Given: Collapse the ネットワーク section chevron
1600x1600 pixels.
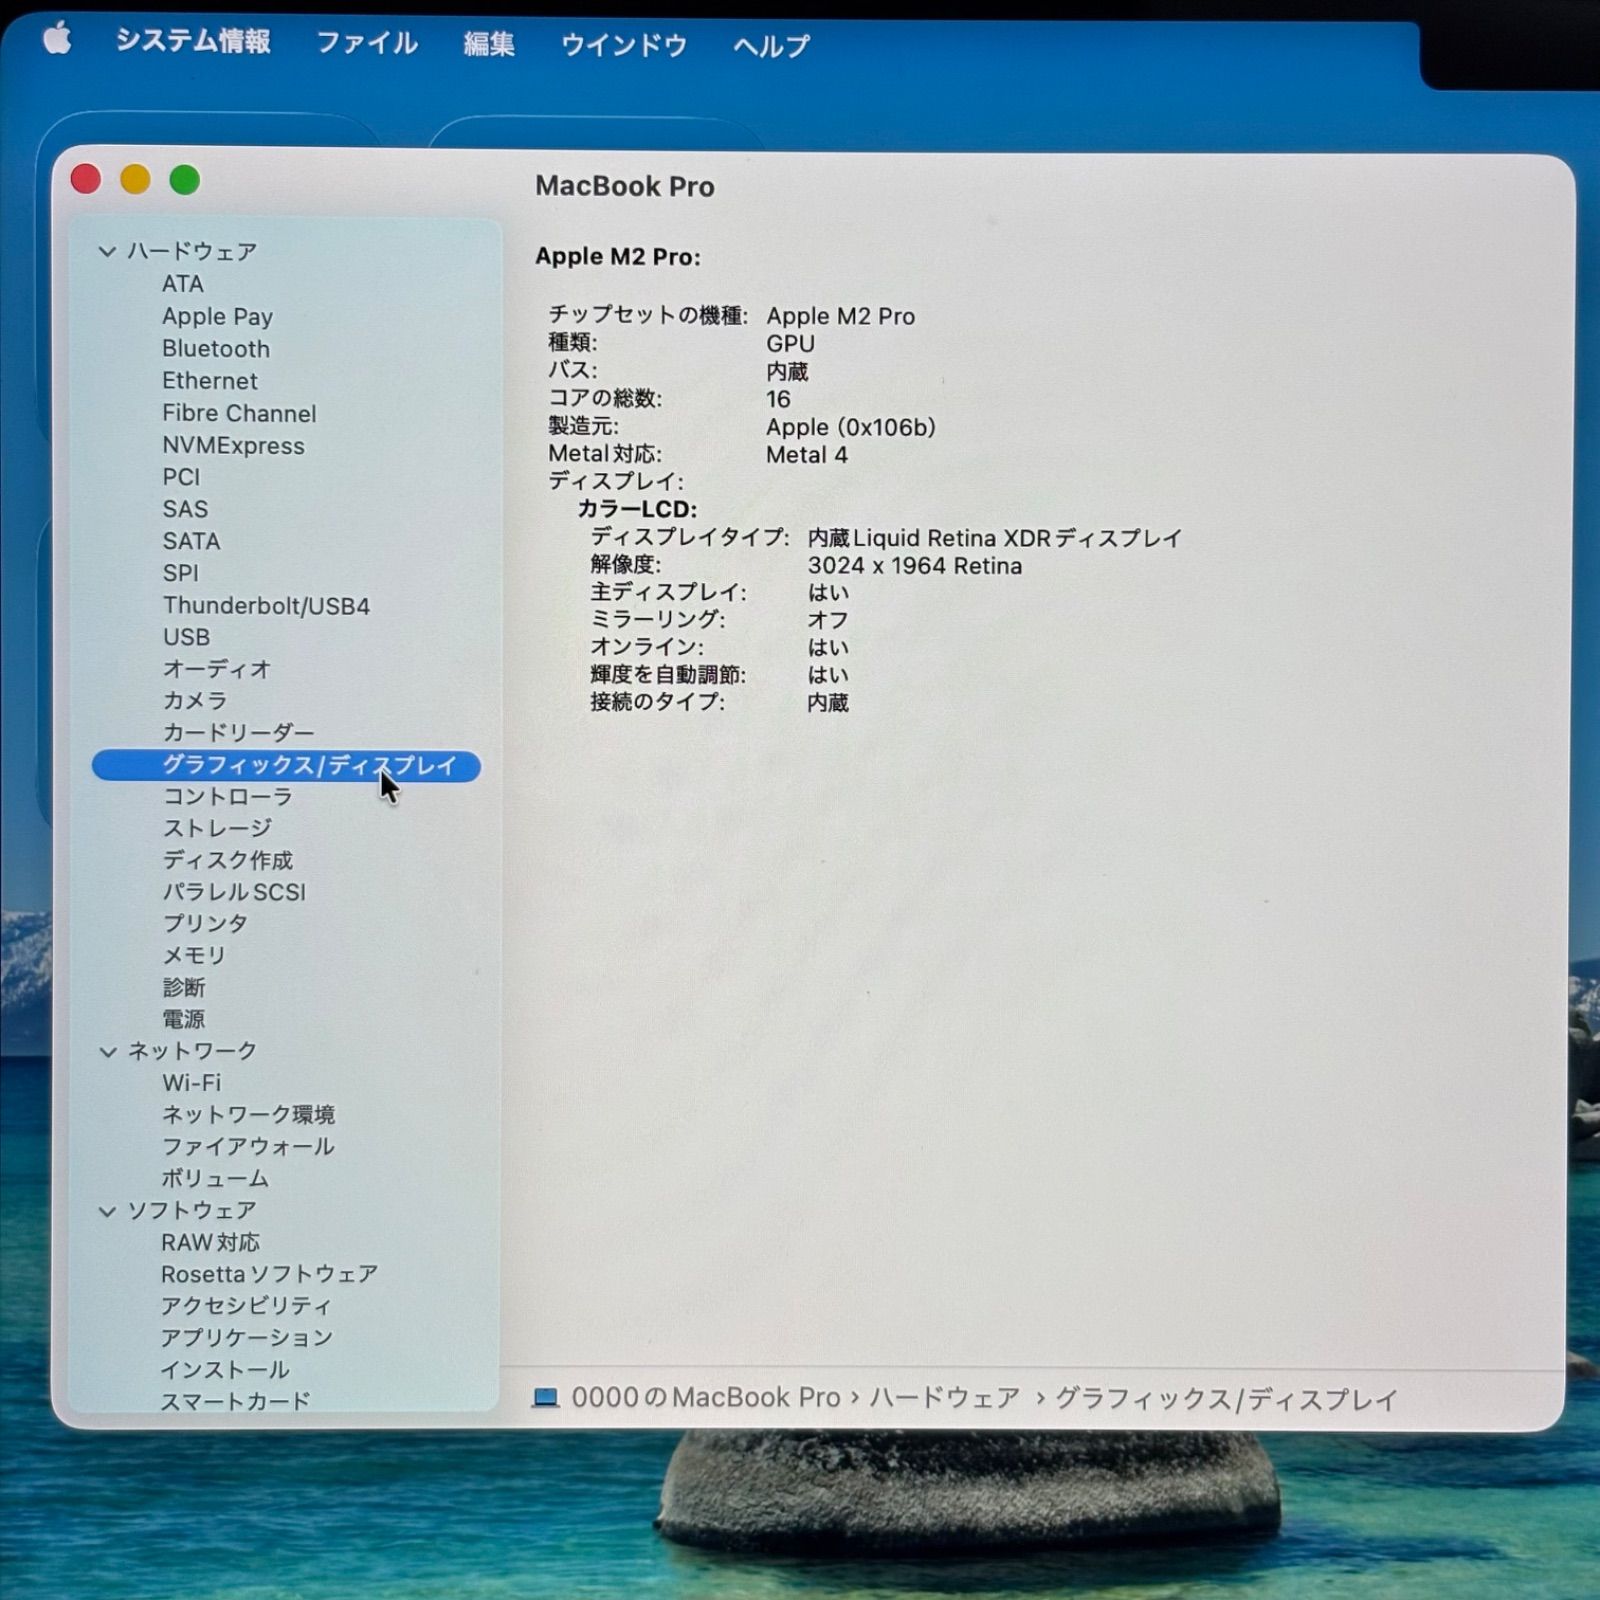Looking at the screenshot, I should click(107, 1051).
